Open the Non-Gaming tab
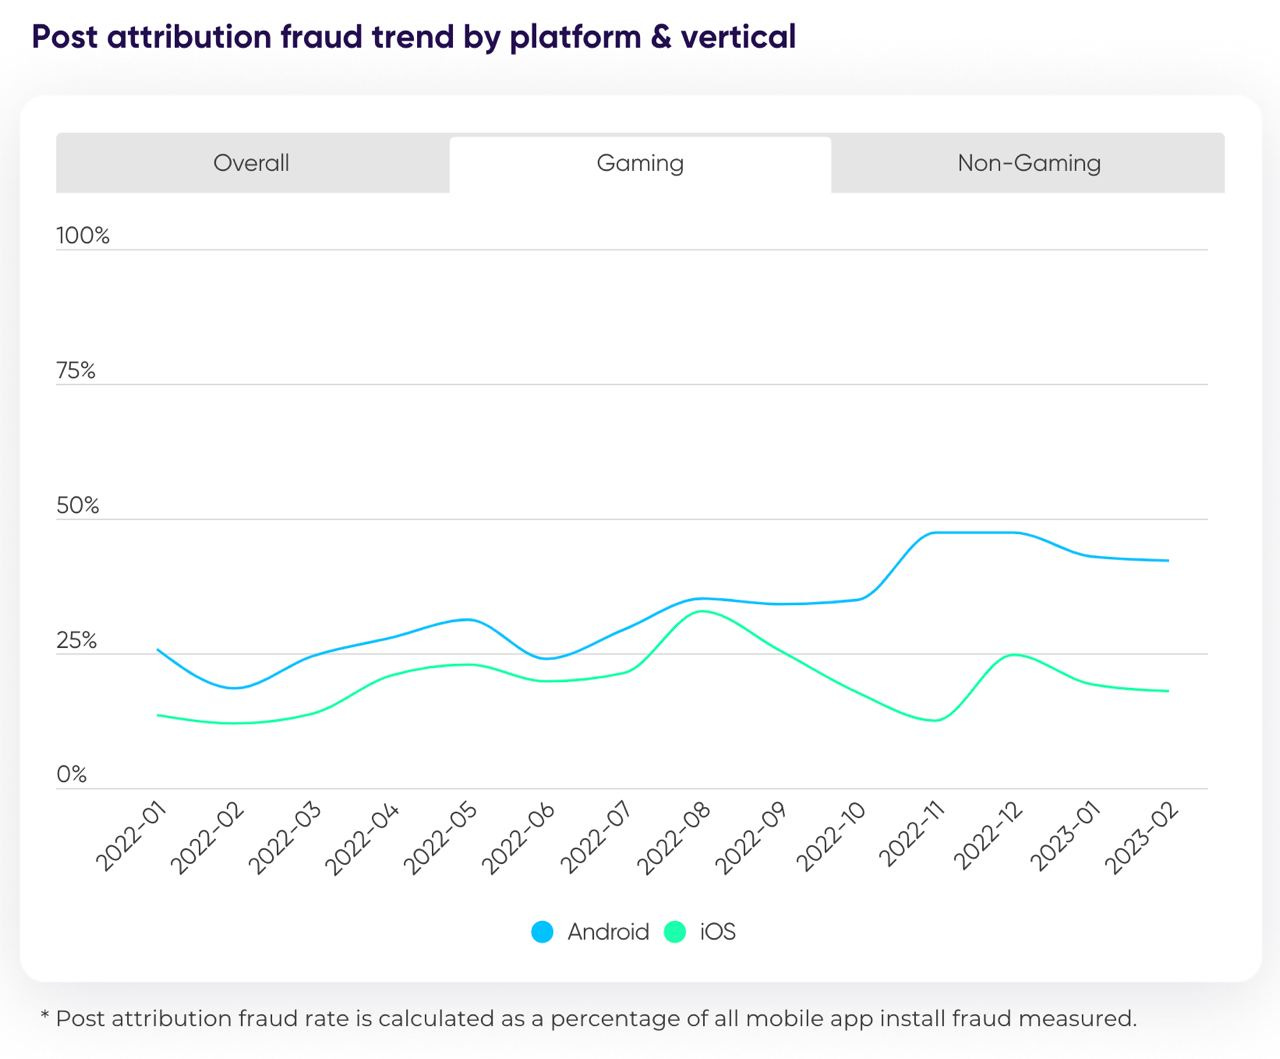1280x1059 pixels. 1028,163
